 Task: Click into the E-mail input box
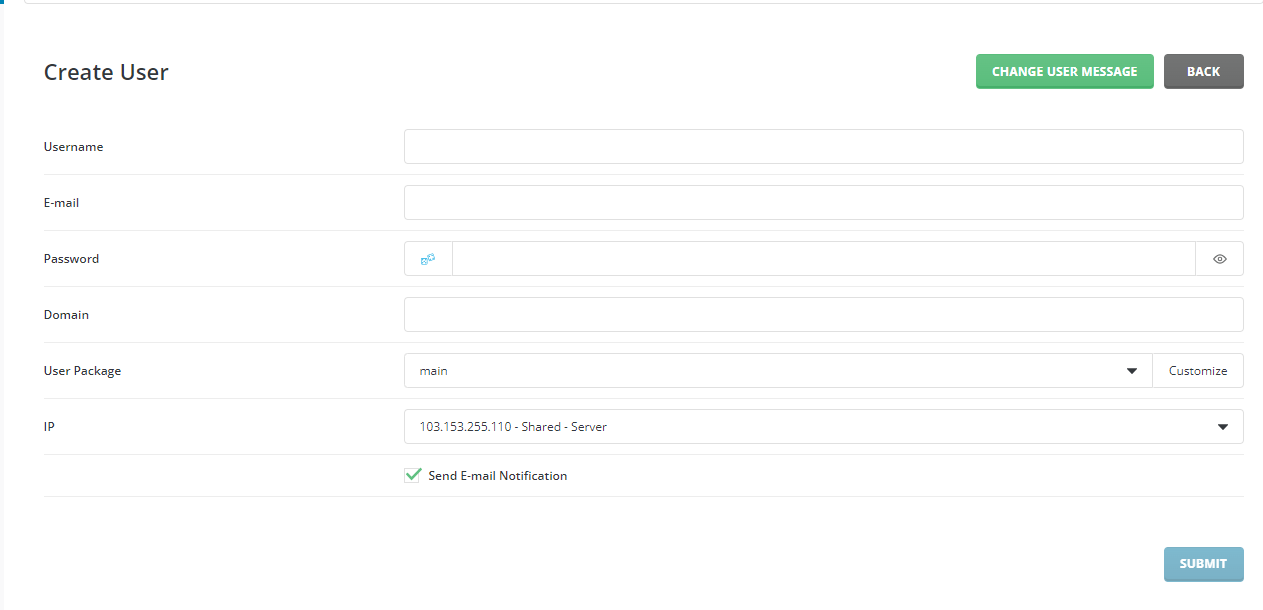tap(823, 203)
